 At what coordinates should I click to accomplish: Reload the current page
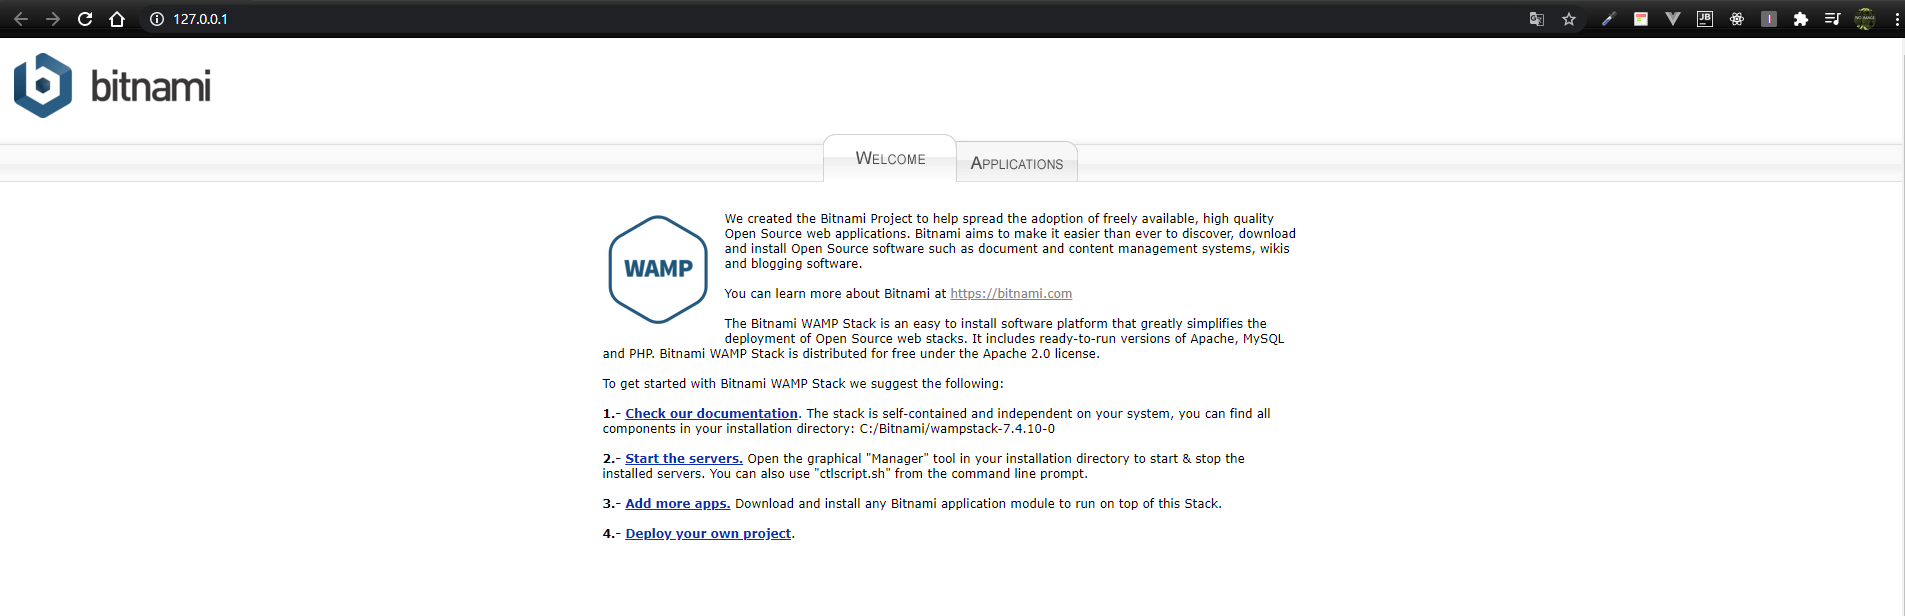click(85, 19)
